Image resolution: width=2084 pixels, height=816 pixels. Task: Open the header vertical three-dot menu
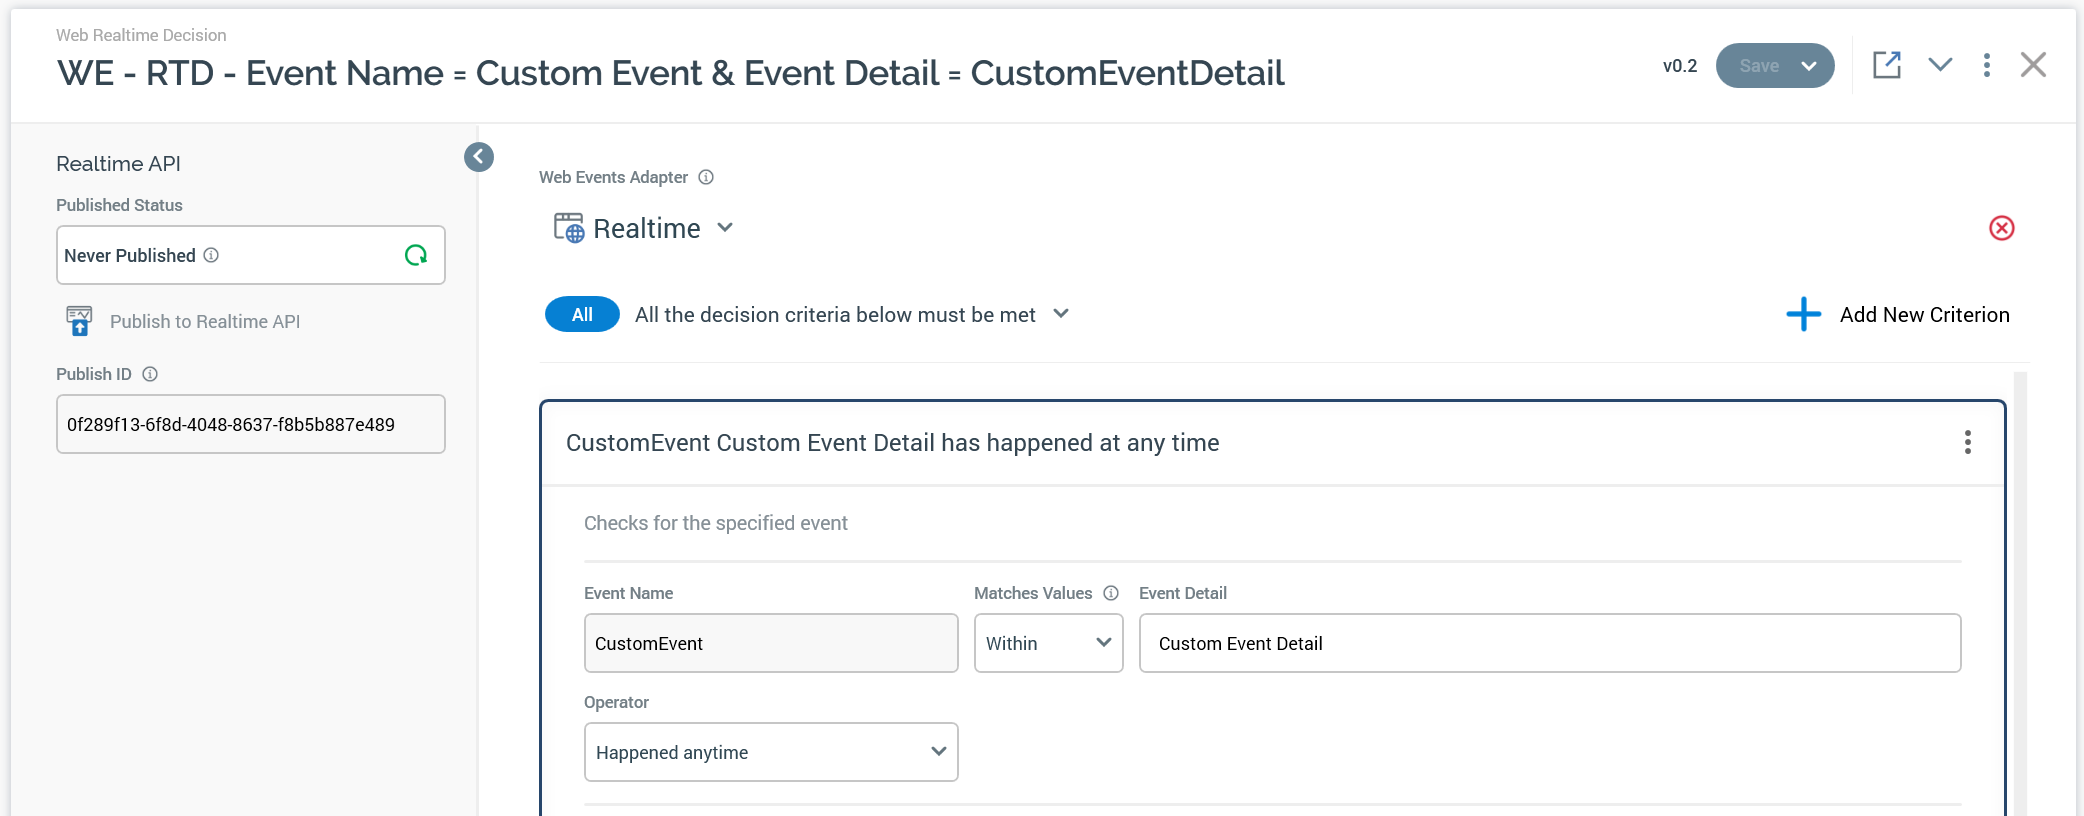[1986, 65]
